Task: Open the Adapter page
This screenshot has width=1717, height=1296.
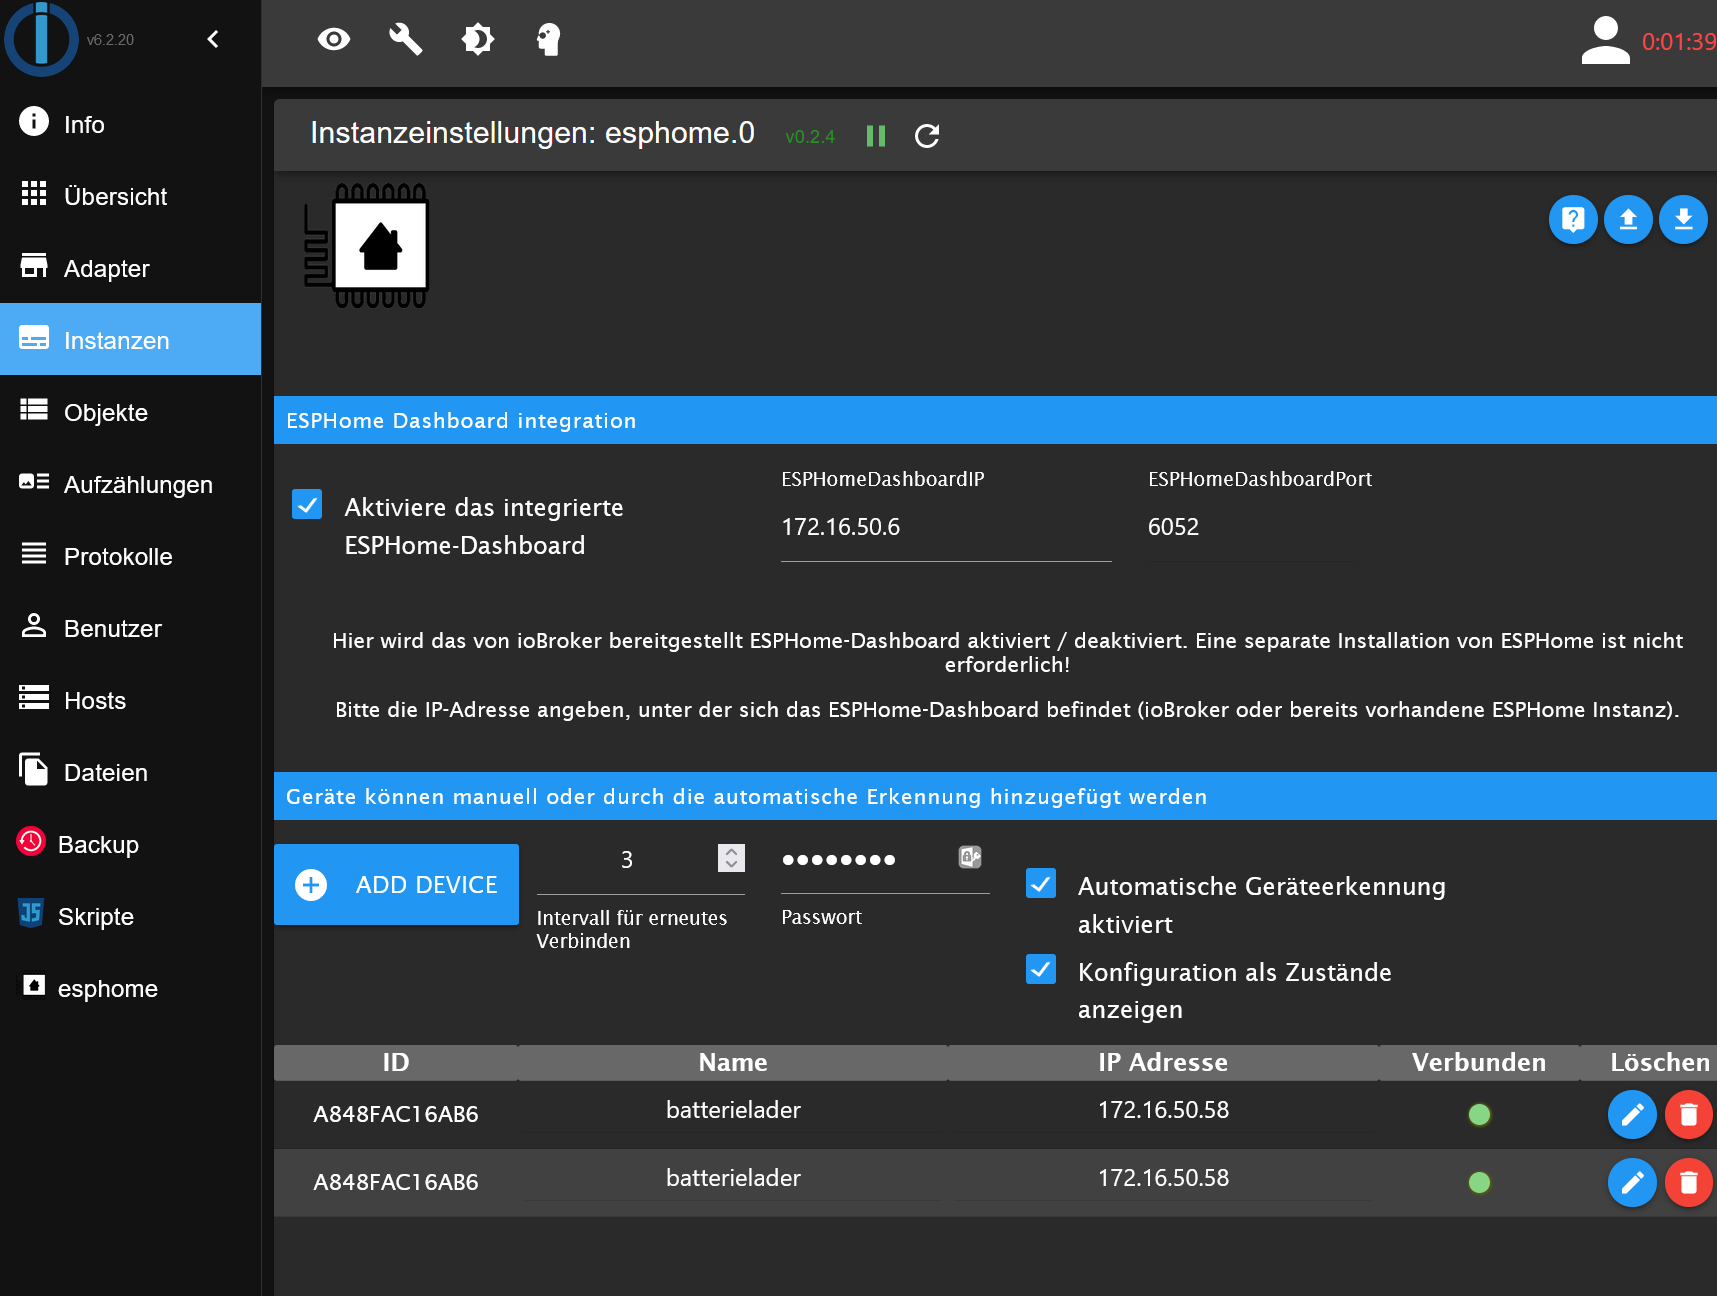Action: pos(130,268)
